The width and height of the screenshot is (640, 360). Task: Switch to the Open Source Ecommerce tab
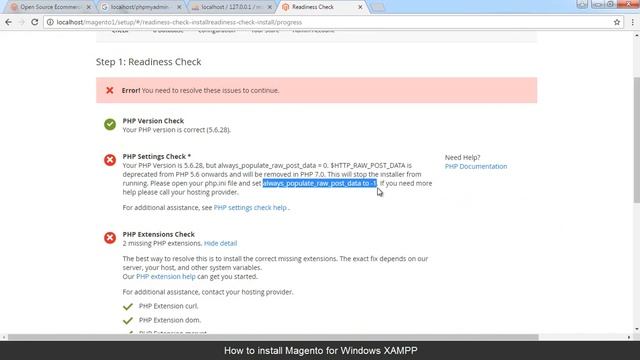50,7
